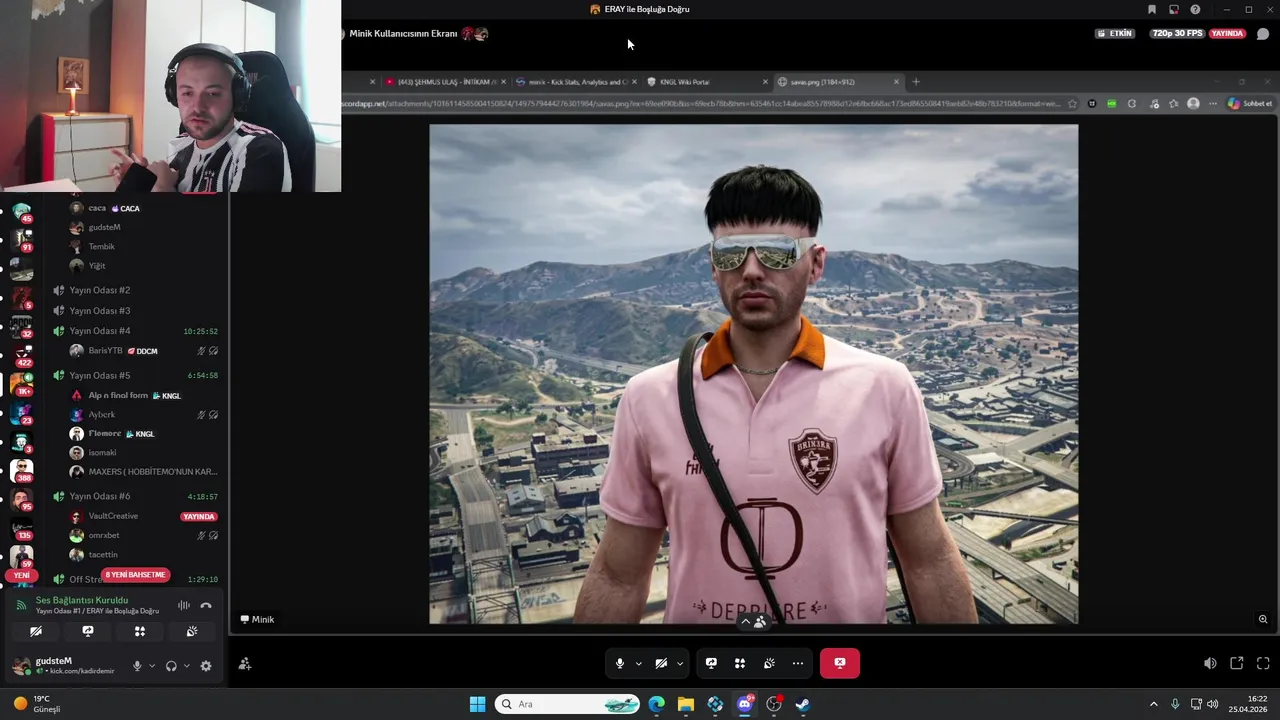1280x720 pixels.
Task: Open soundboard in the bottom call control bar
Action: click(x=769, y=663)
